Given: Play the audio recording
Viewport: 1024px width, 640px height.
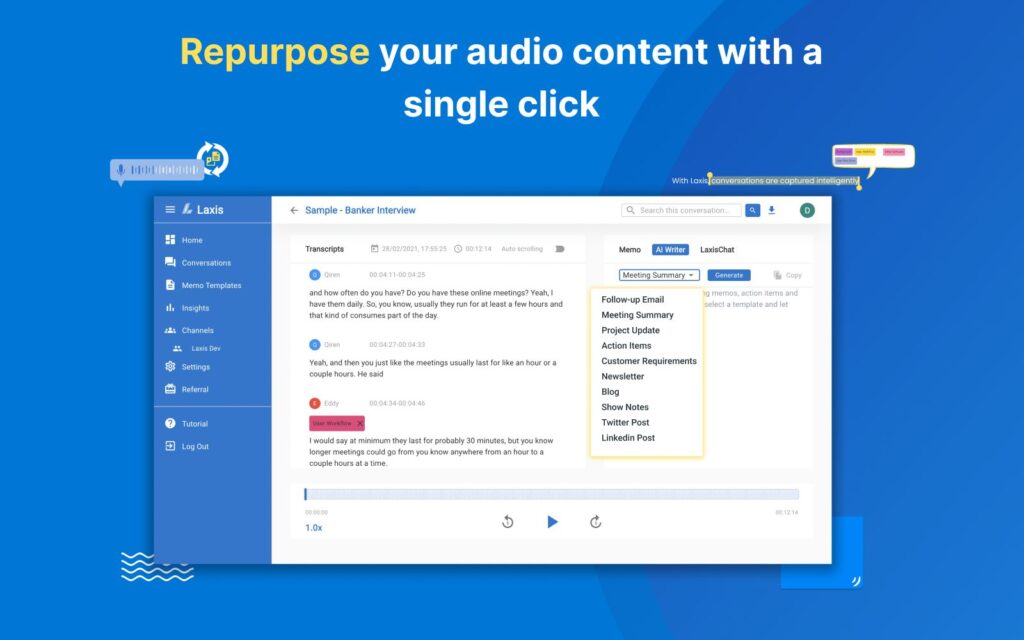Looking at the screenshot, I should [x=552, y=521].
